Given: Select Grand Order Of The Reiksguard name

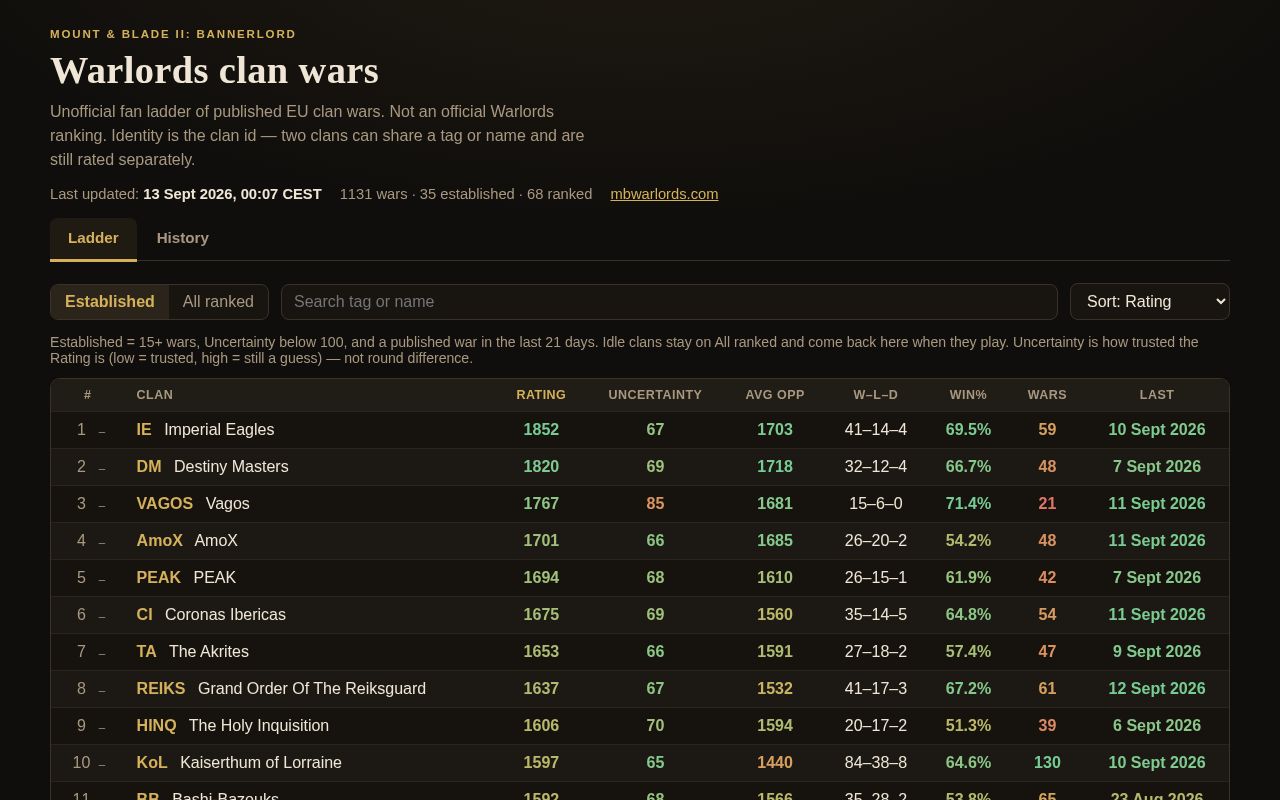Looking at the screenshot, I should pos(312,689).
